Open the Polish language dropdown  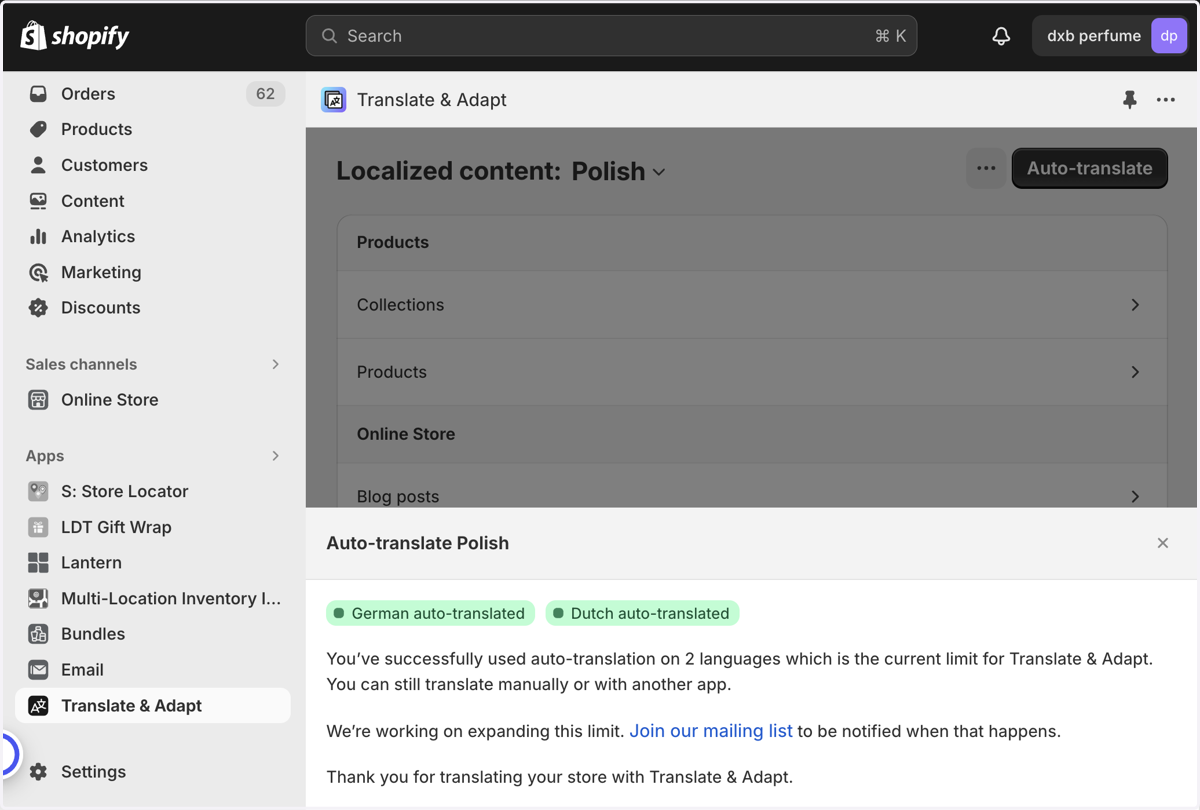618,171
